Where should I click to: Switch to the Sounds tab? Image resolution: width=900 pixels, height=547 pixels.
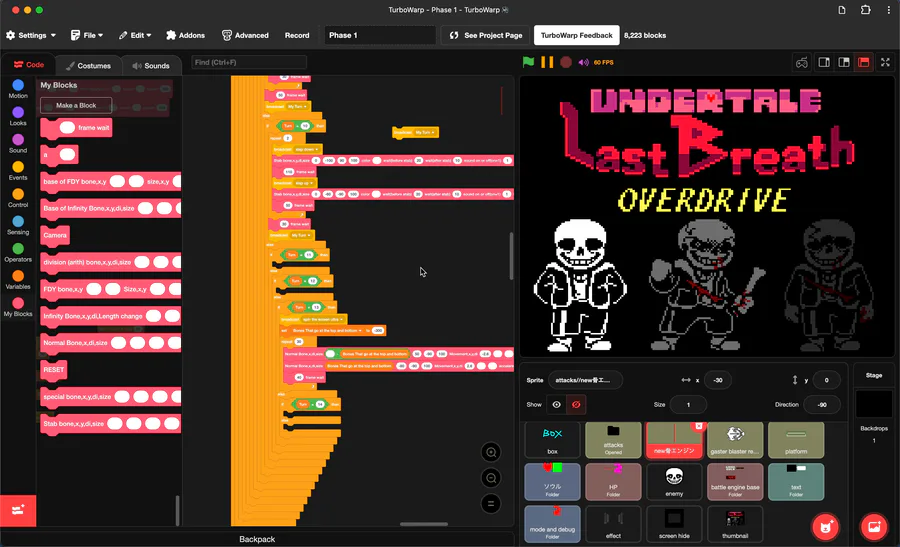coord(151,65)
